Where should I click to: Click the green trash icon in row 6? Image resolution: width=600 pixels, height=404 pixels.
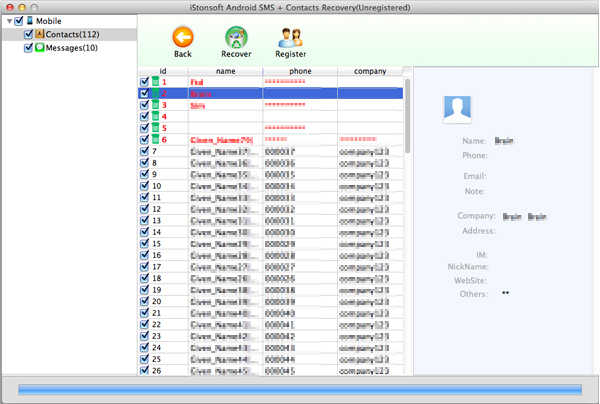[x=155, y=140]
